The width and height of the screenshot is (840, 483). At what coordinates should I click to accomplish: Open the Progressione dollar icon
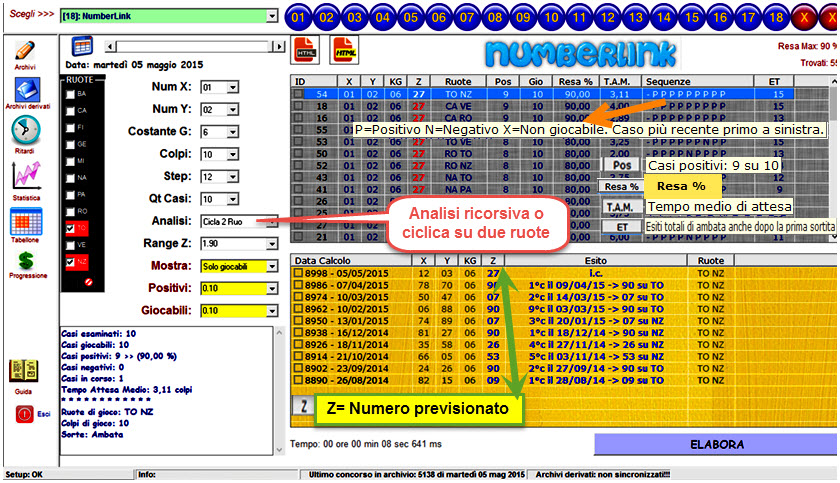26,261
